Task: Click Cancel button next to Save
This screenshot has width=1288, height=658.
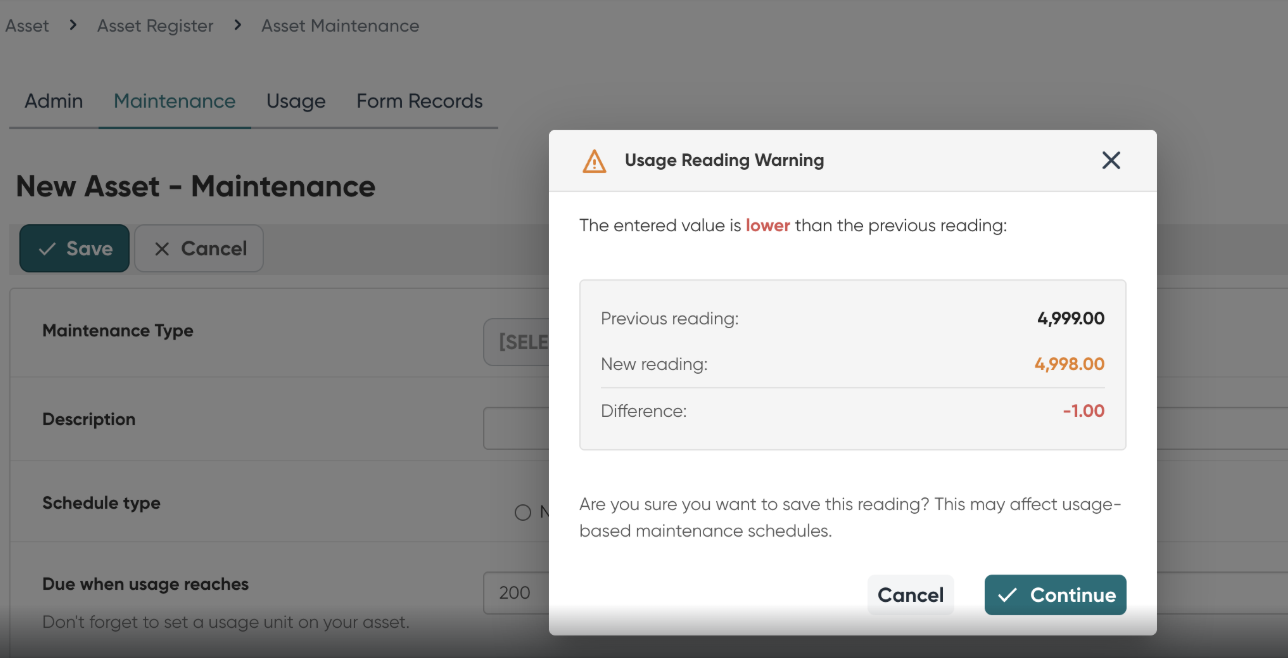Action: (x=199, y=249)
